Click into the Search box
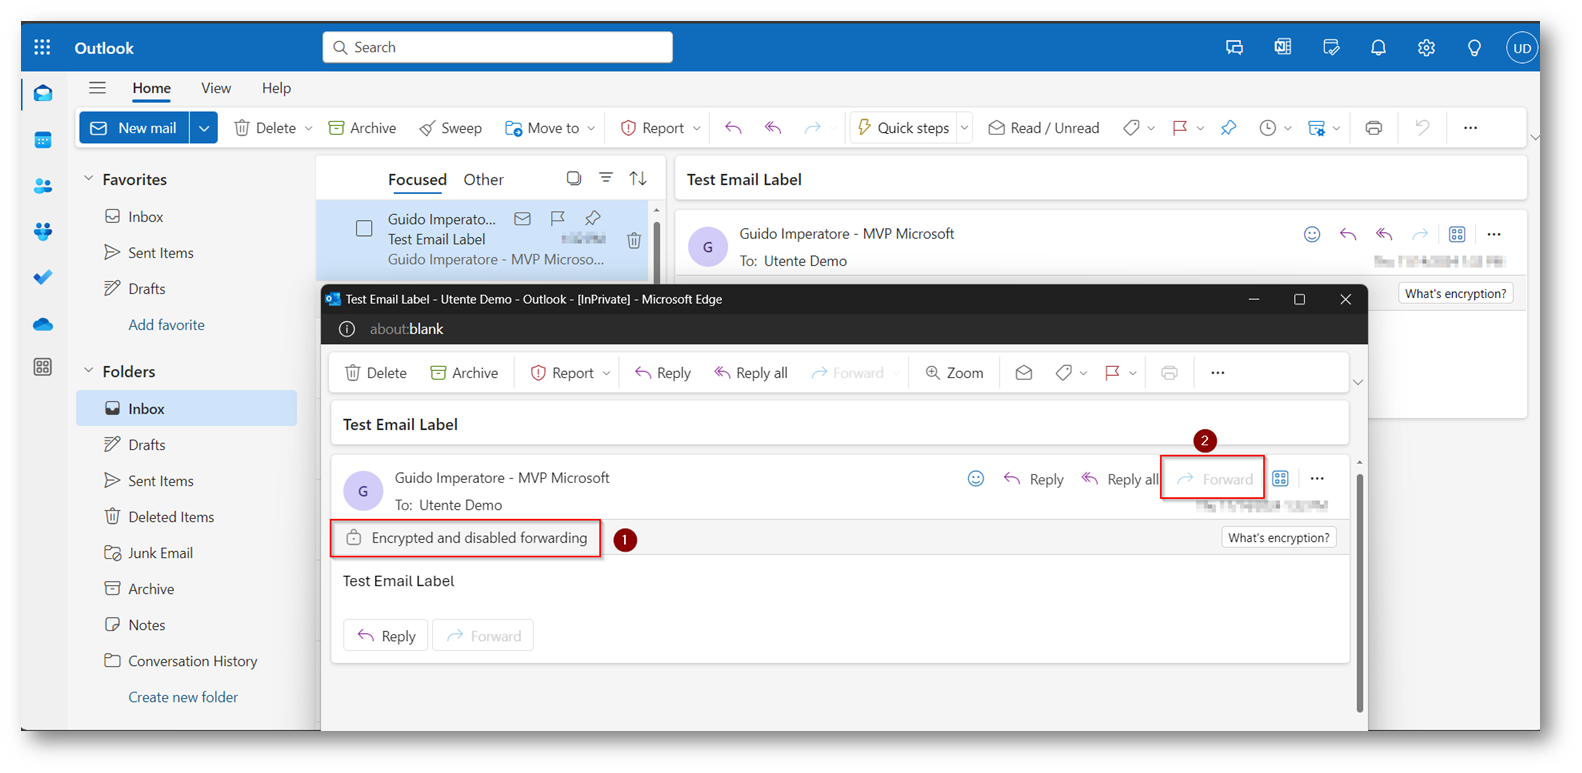This screenshot has height=773, width=1582. pos(497,47)
